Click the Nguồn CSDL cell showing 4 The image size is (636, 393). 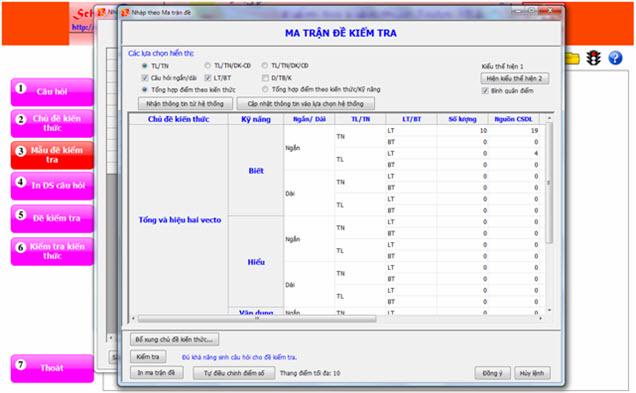tap(514, 153)
